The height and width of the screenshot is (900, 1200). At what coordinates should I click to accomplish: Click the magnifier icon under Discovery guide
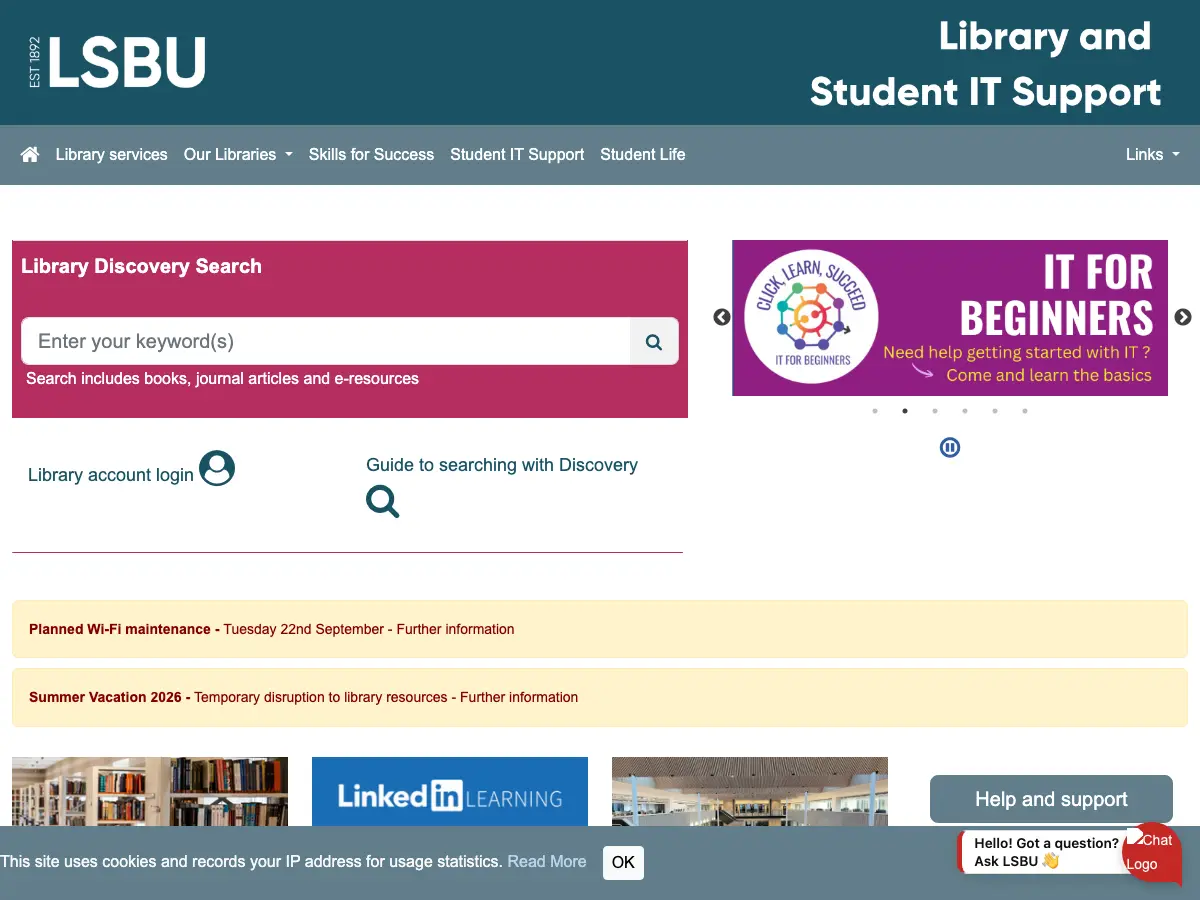382,501
